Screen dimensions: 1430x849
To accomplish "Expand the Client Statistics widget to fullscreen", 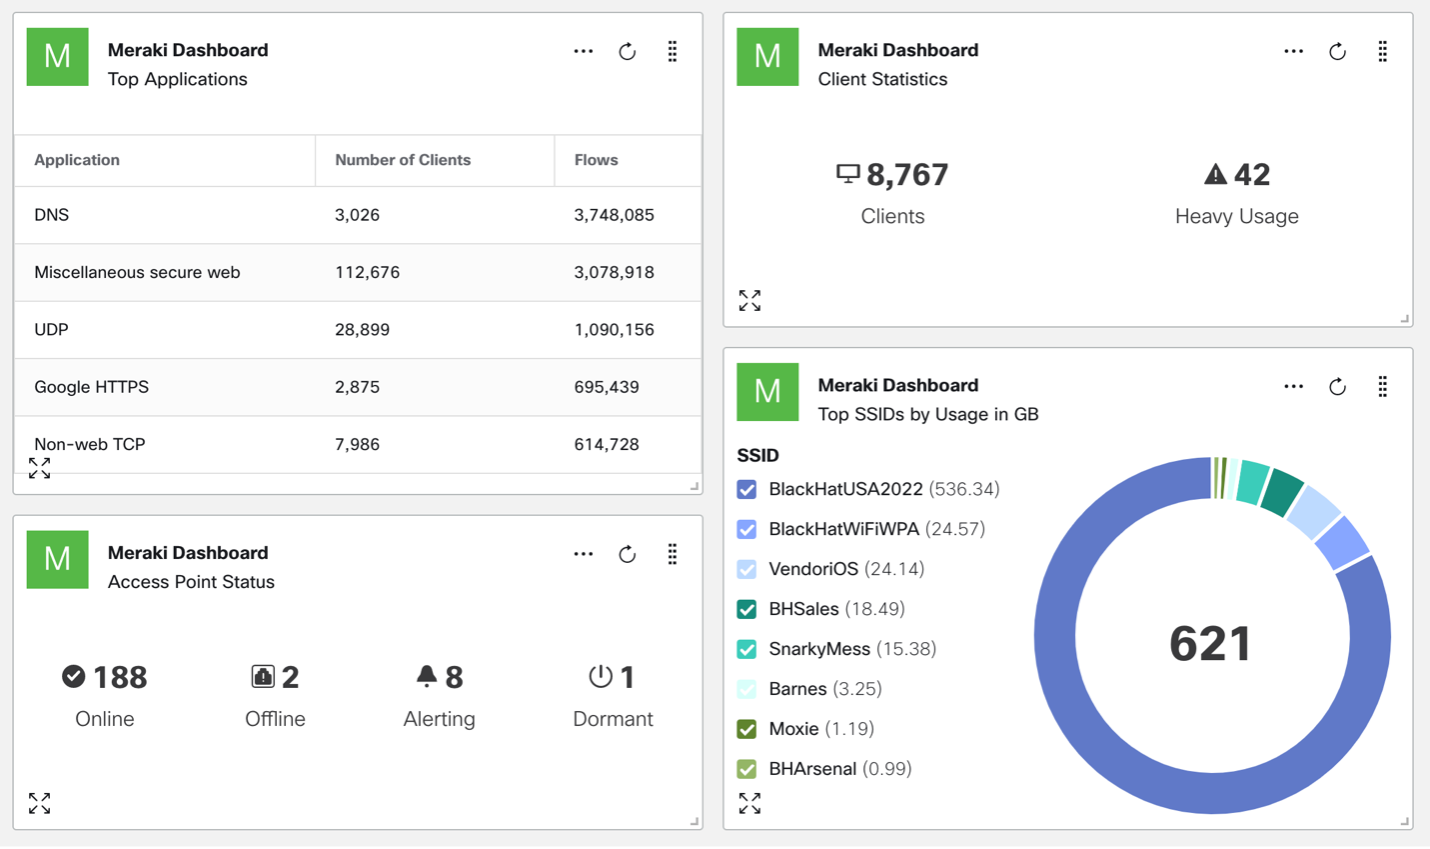I will (750, 300).
